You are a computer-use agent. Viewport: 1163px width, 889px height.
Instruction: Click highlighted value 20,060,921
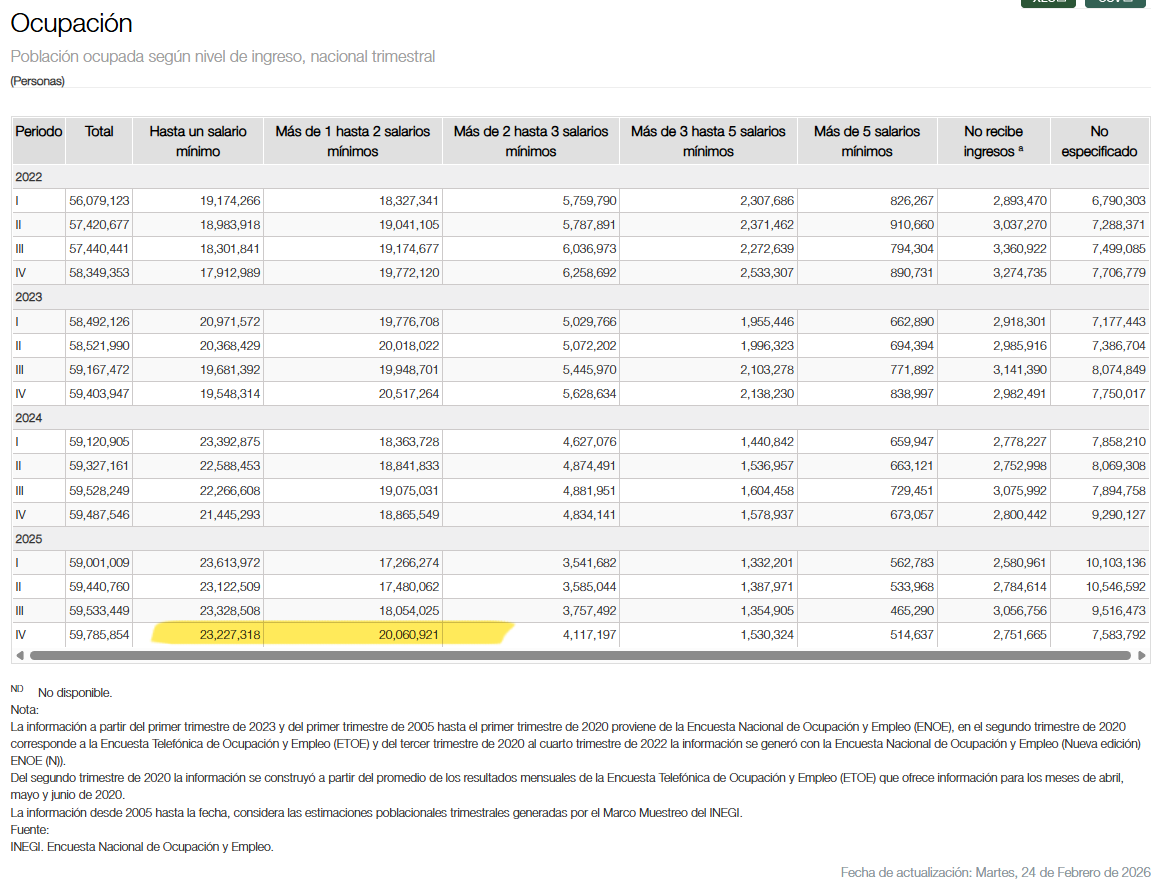(409, 634)
